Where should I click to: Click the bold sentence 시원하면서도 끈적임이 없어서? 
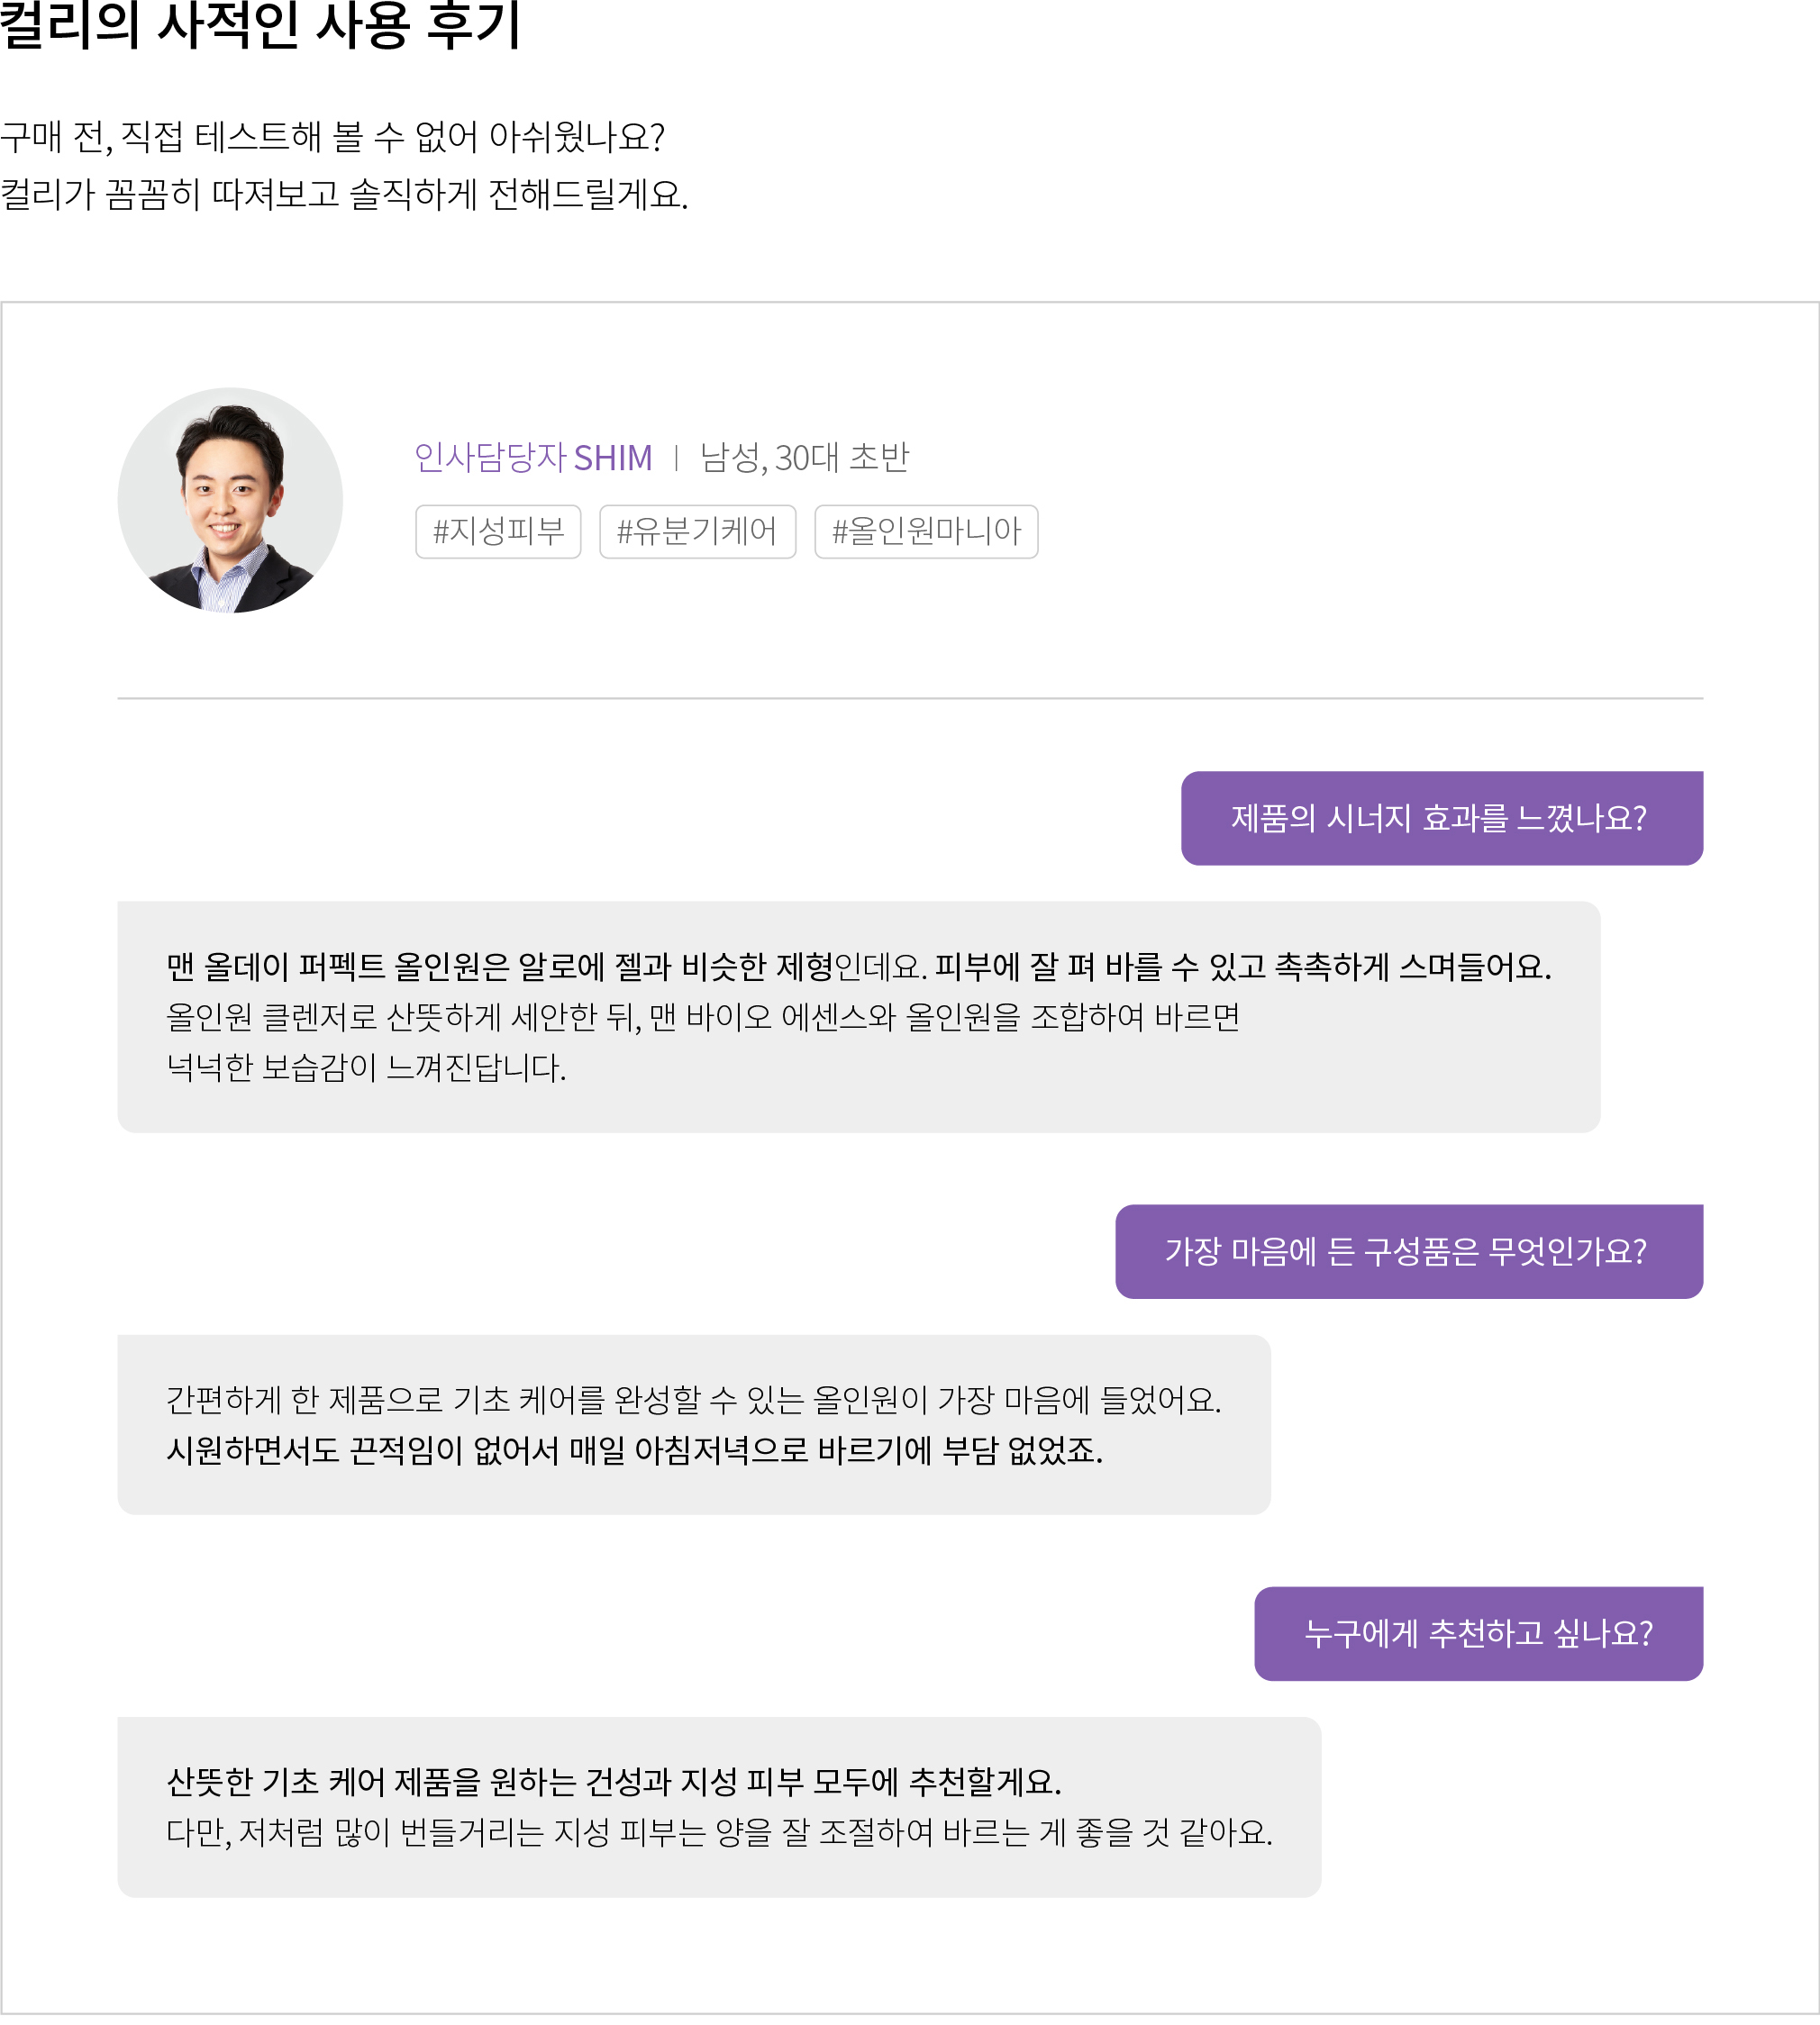pyautogui.click(x=635, y=1450)
